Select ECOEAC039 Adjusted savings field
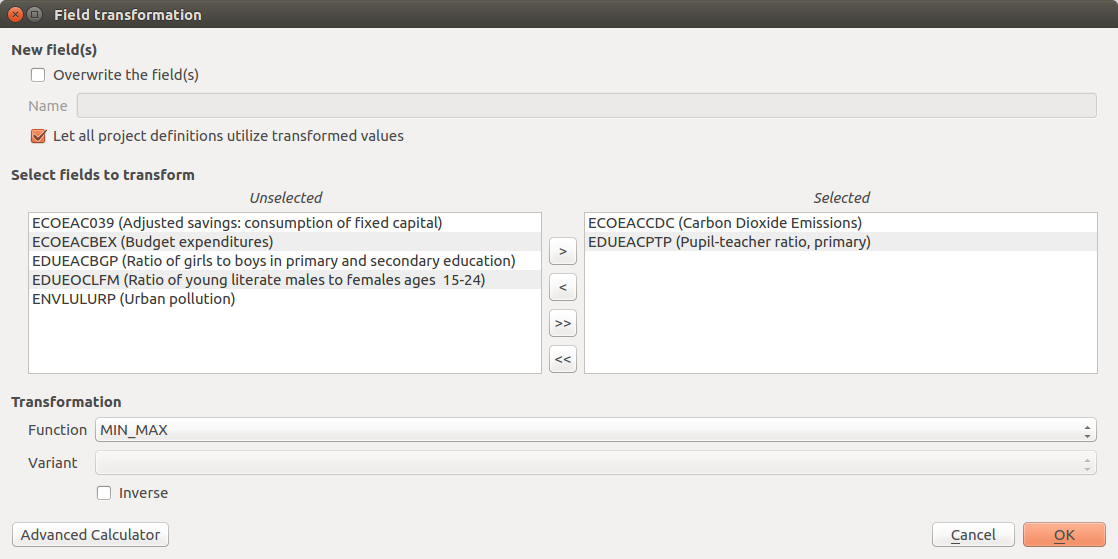The width and height of the screenshot is (1118, 559). (x=237, y=223)
